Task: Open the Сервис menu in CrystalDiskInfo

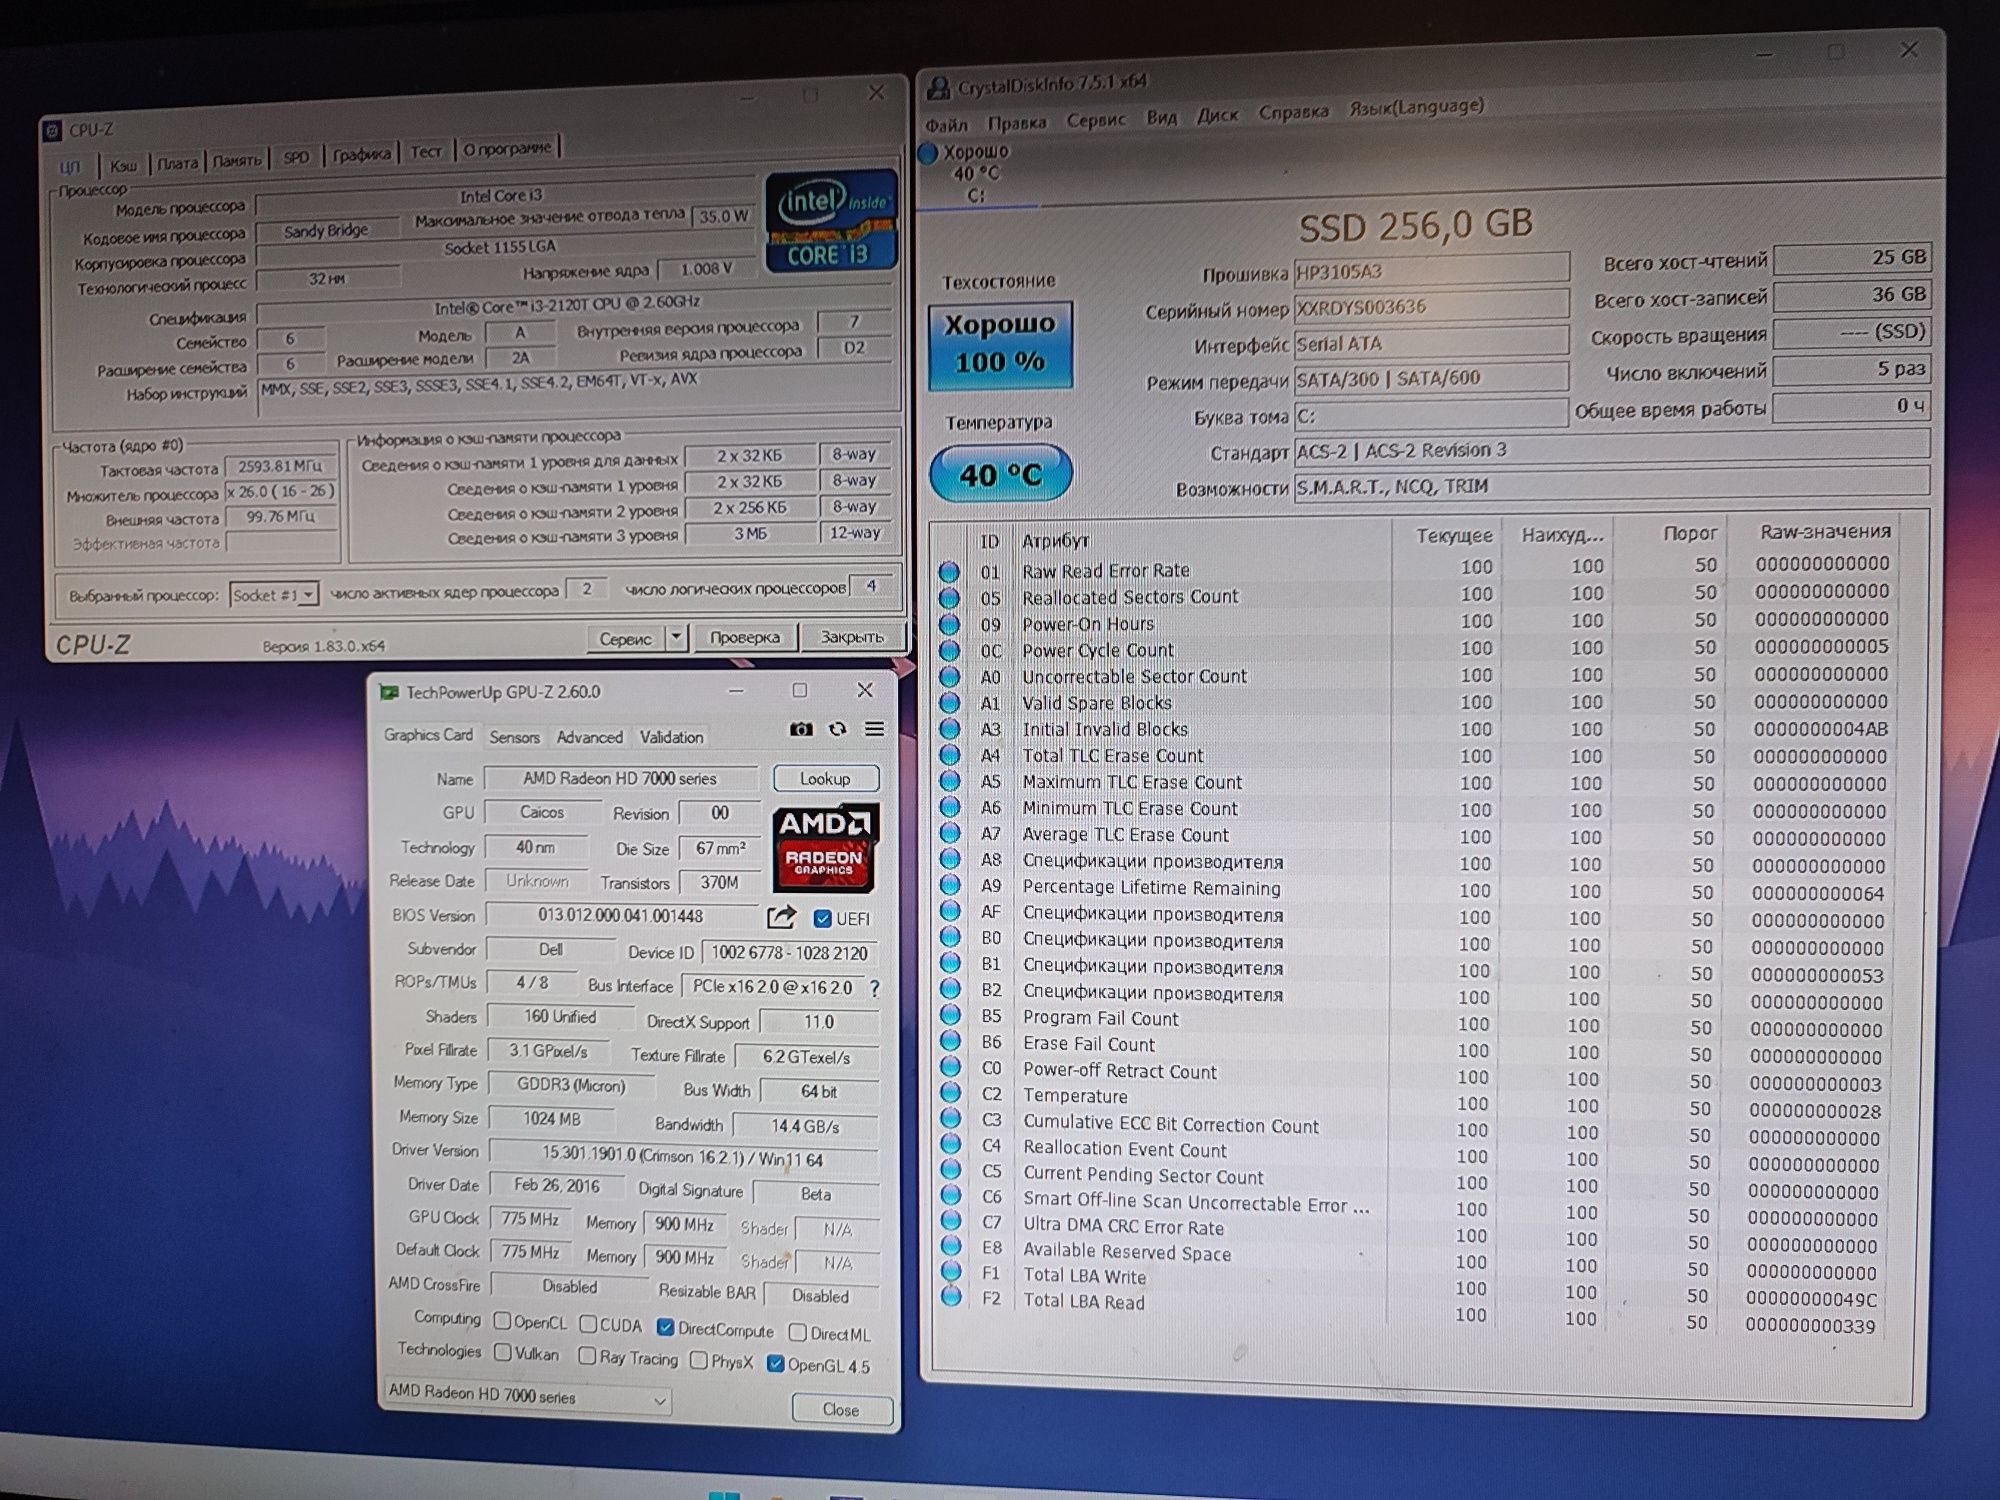Action: [1096, 120]
